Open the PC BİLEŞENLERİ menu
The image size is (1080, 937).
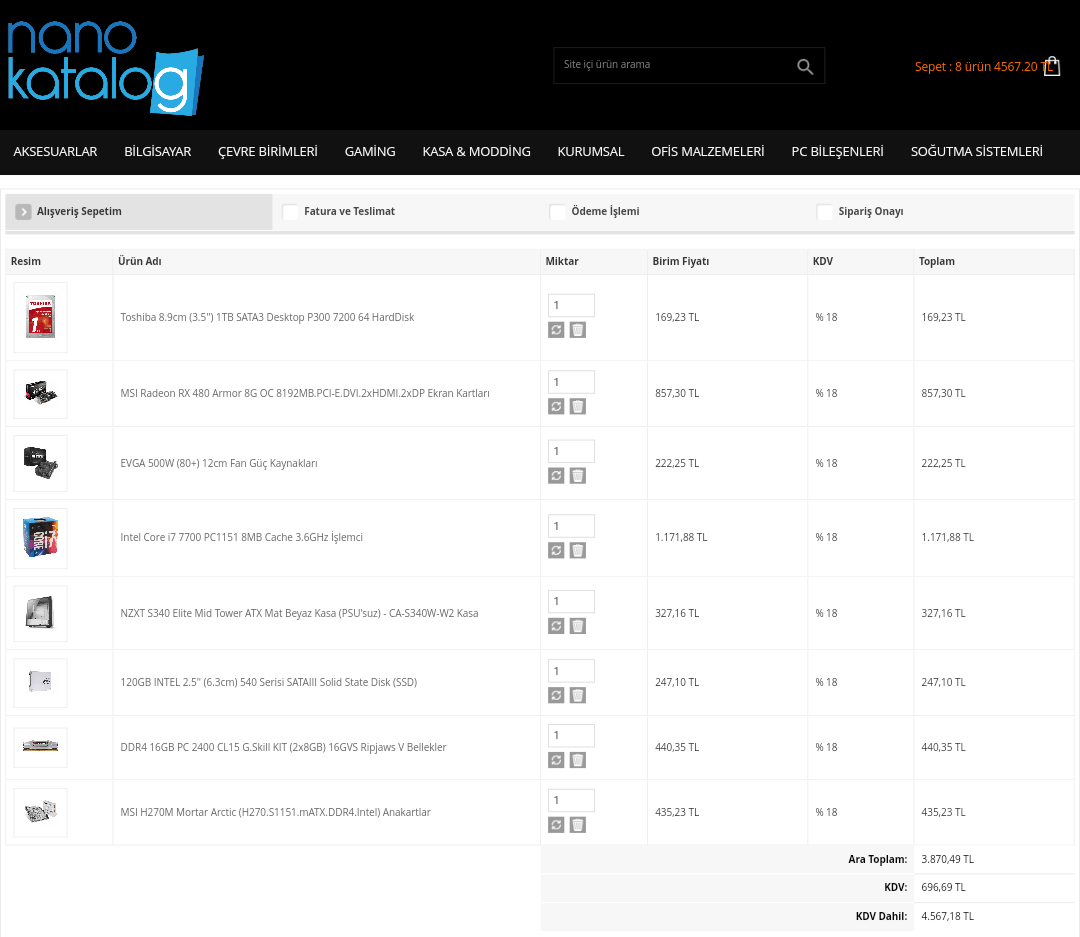[x=838, y=152]
